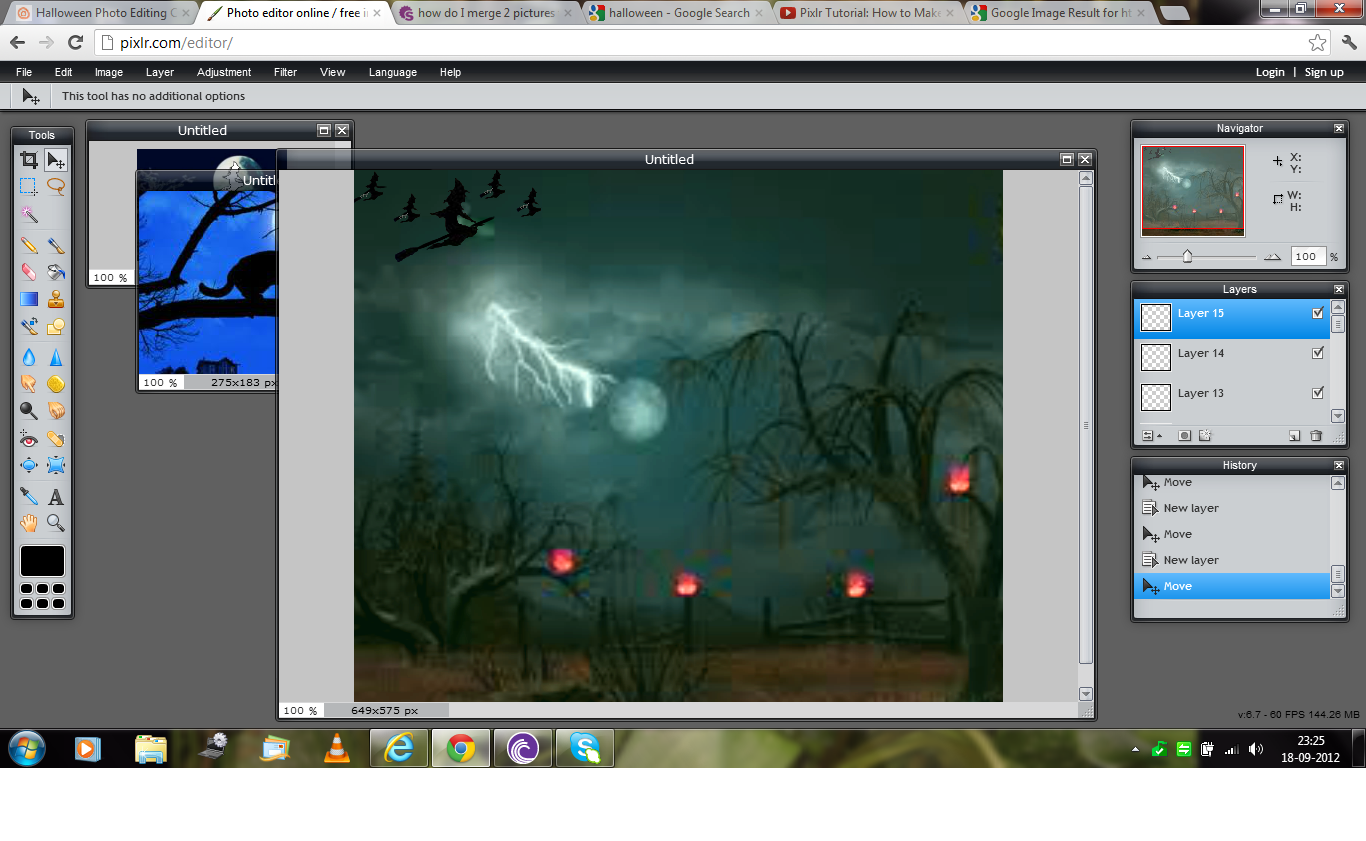The height and width of the screenshot is (841, 1366).
Task: Select the Red Eye Reduction tool
Action: (29, 439)
